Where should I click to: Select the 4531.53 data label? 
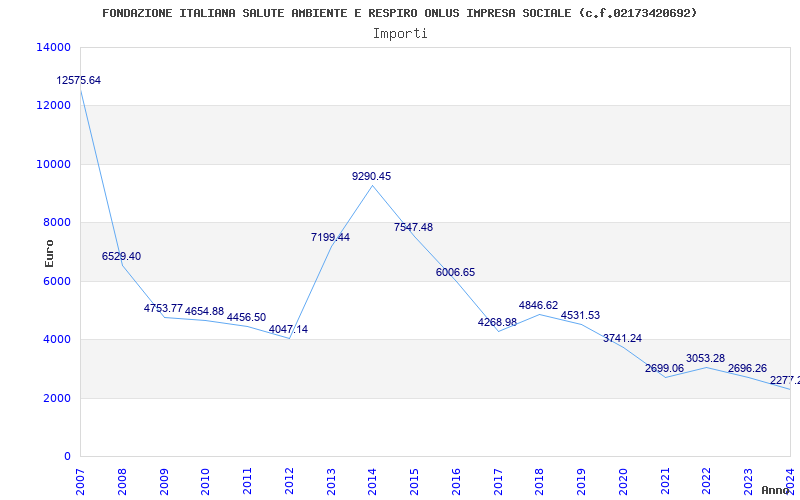pyautogui.click(x=580, y=315)
